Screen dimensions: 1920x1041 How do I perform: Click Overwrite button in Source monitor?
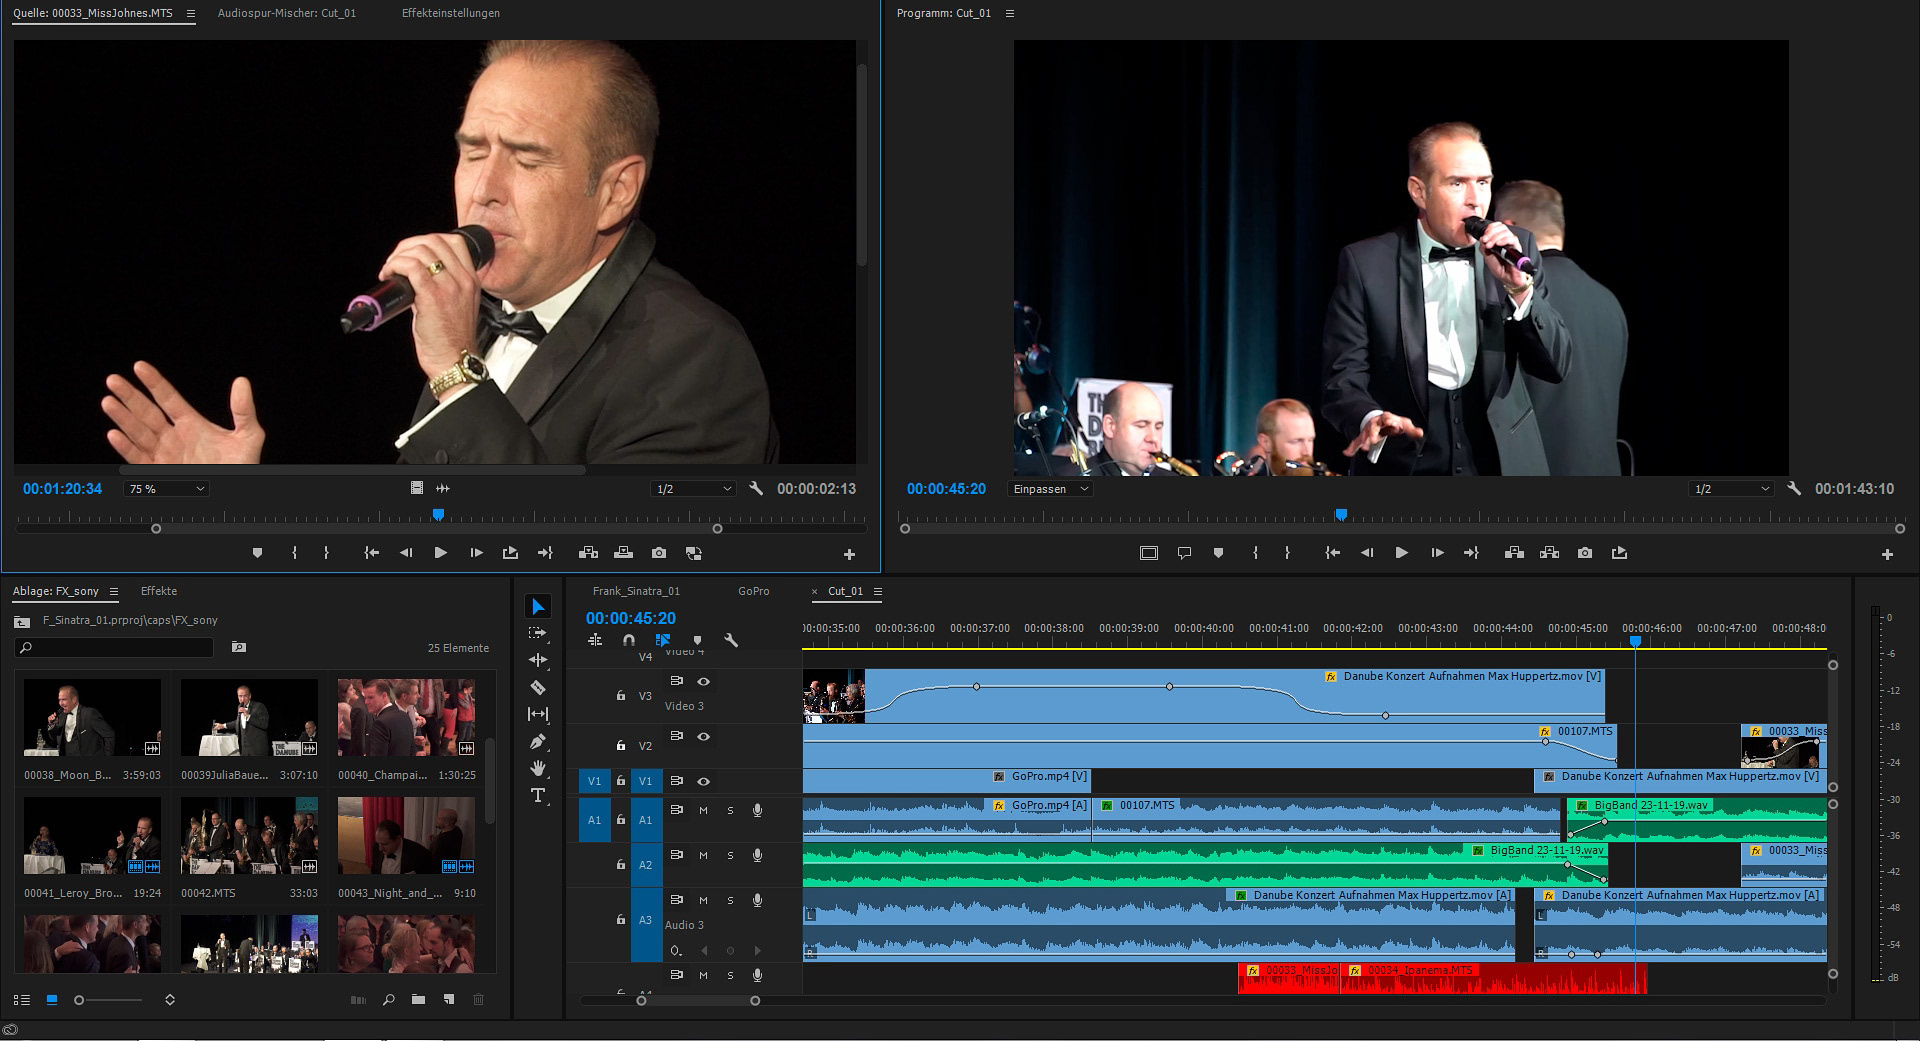[x=623, y=553]
